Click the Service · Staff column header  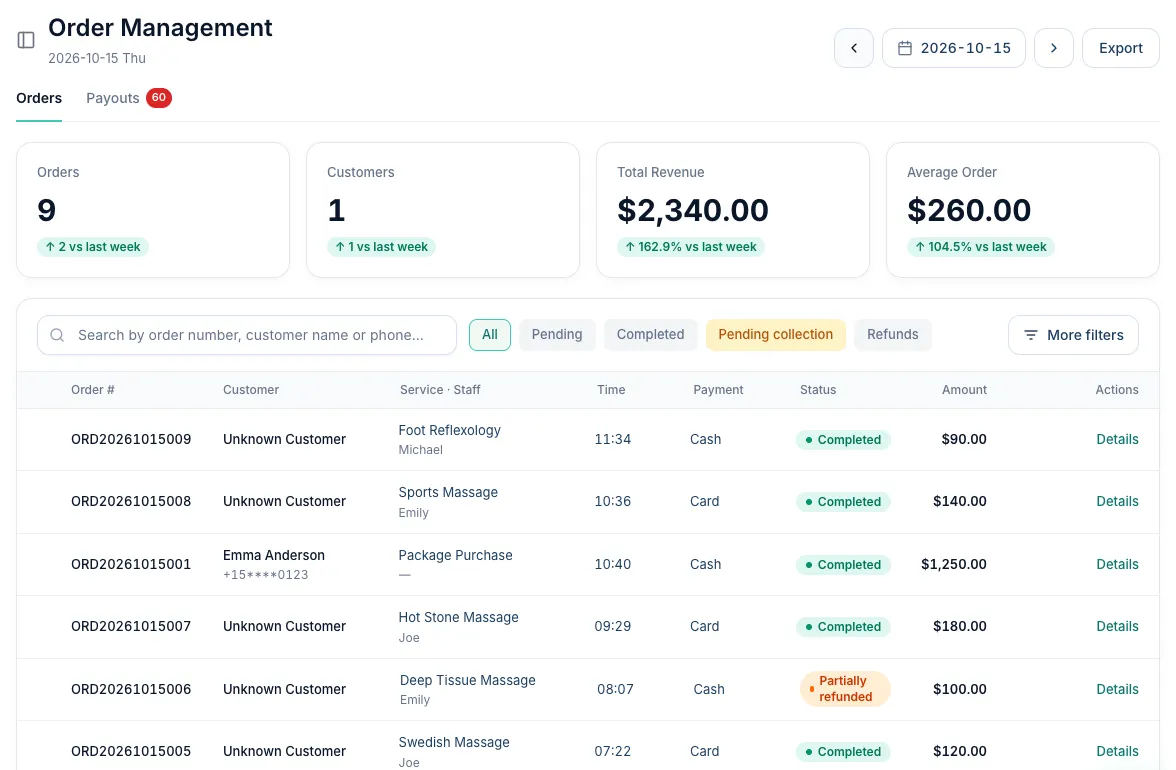point(440,390)
